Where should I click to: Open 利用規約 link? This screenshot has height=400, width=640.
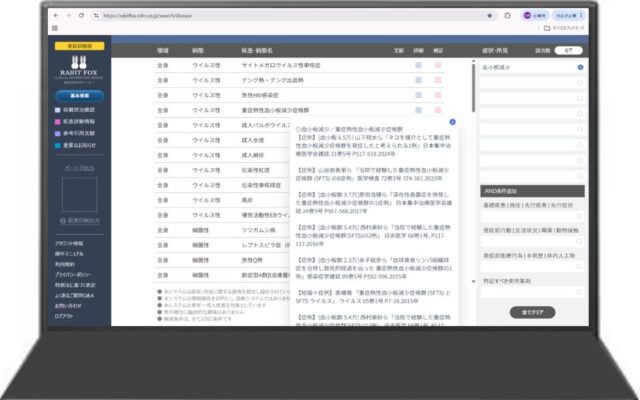[64, 264]
